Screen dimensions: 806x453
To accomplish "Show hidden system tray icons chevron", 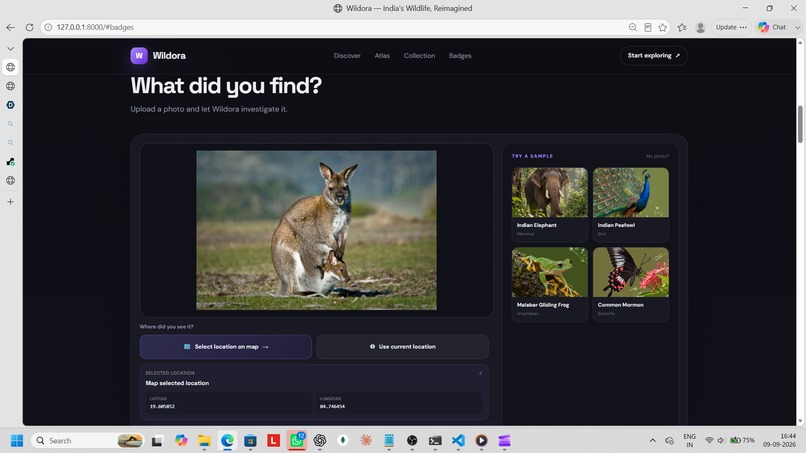I will tap(653, 441).
